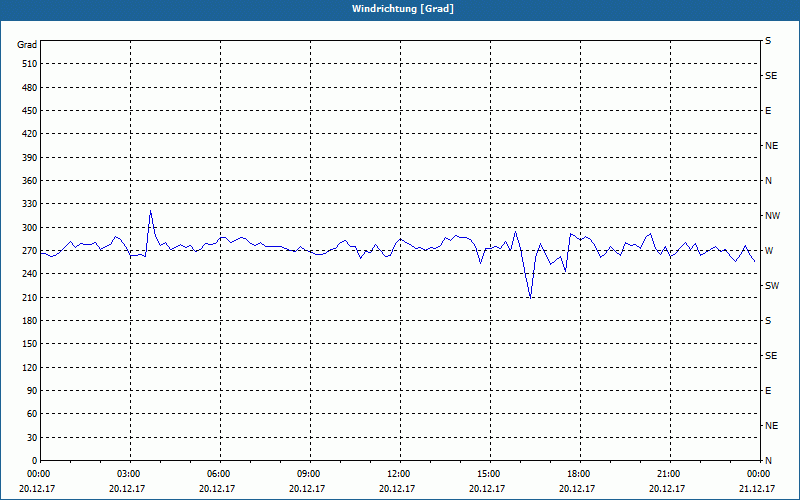Click the '21.12.17' date label
This screenshot has width=800, height=500.
click(x=757, y=489)
